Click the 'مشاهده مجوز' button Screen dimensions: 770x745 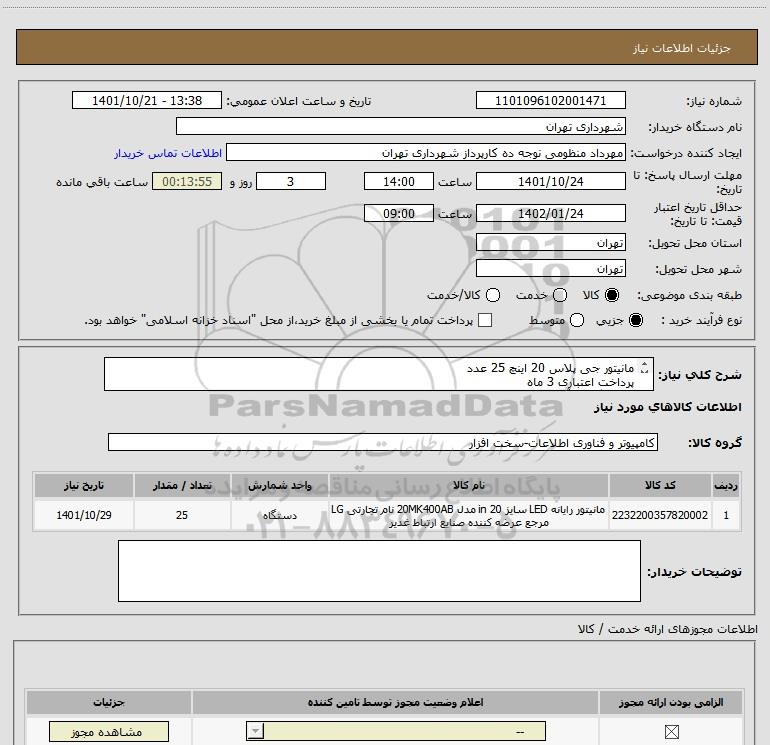109,732
